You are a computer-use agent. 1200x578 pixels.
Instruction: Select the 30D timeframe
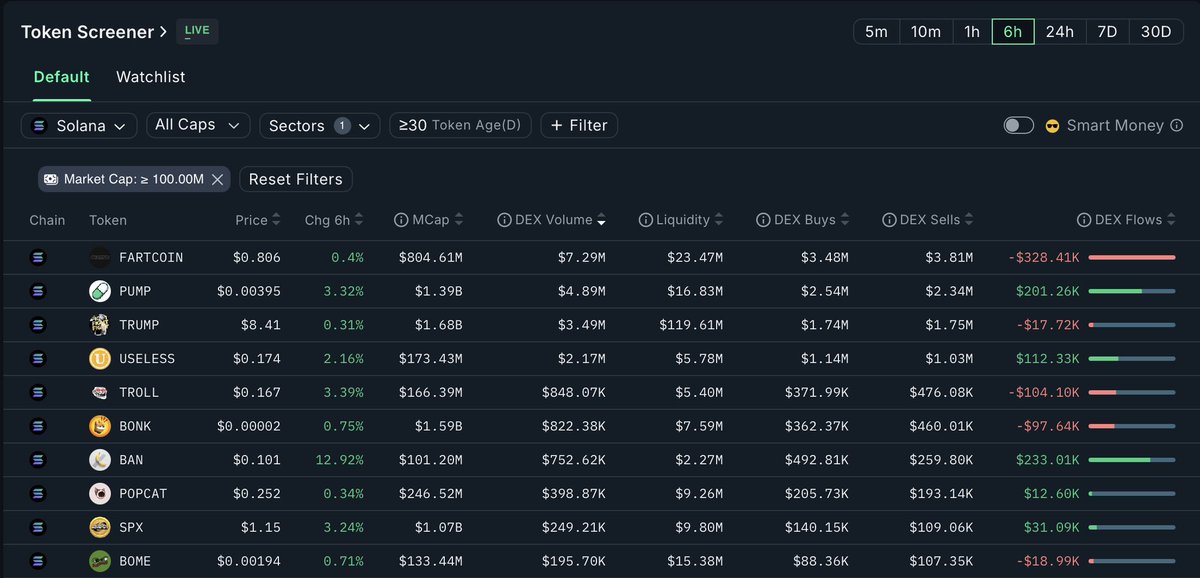pyautogui.click(x=1156, y=32)
